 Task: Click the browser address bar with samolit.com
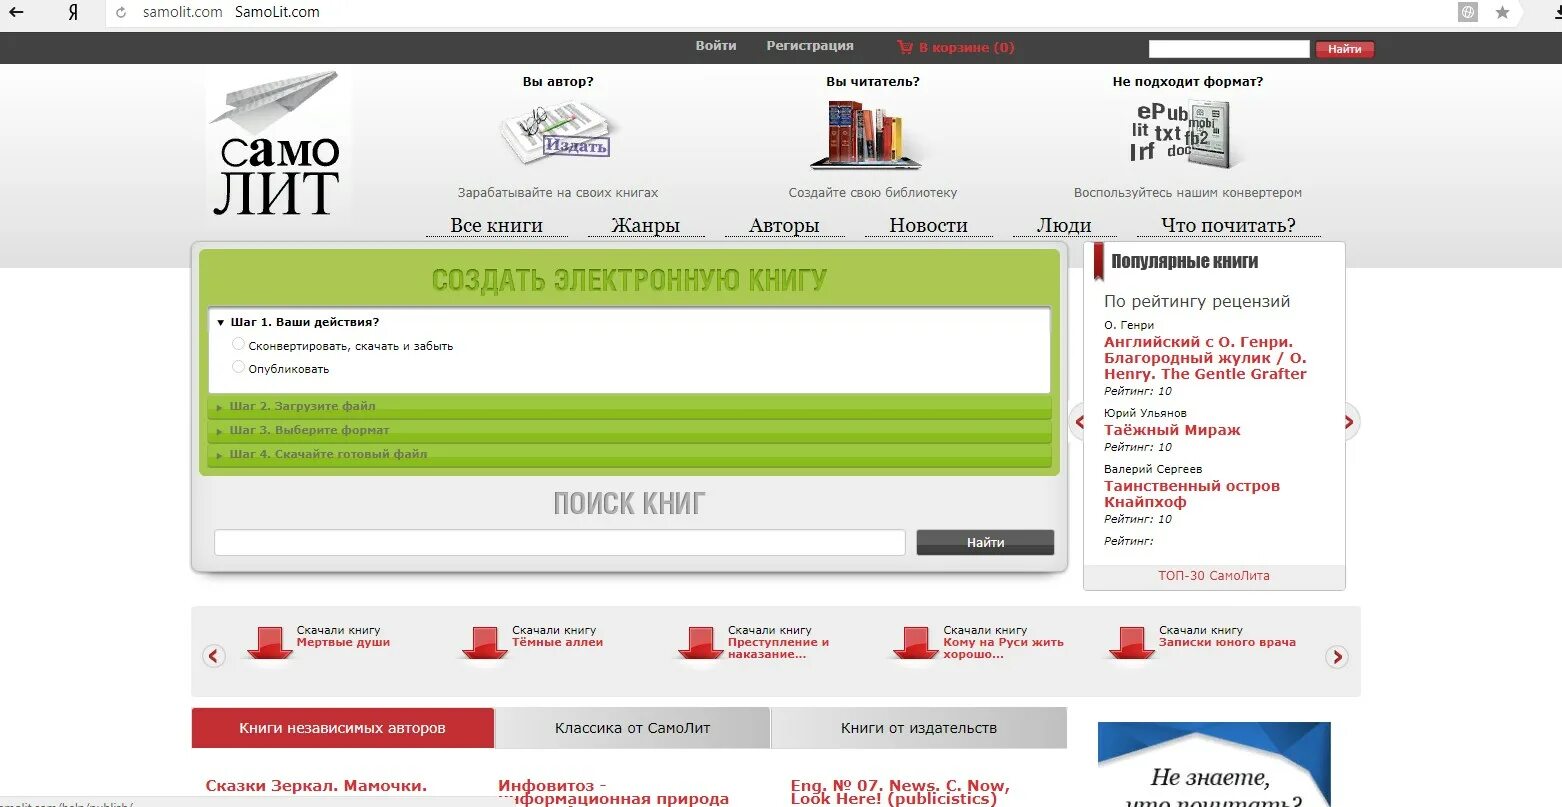(x=780, y=13)
